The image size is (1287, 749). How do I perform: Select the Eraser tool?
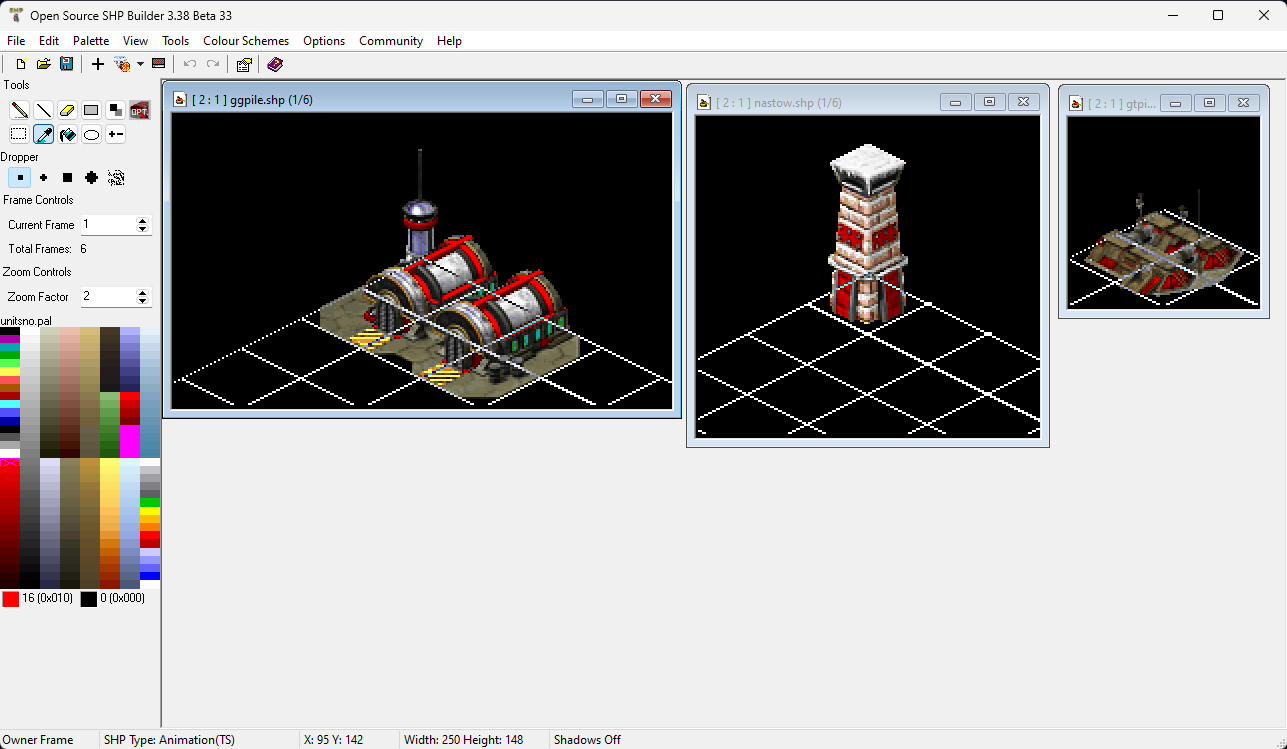coord(67,110)
